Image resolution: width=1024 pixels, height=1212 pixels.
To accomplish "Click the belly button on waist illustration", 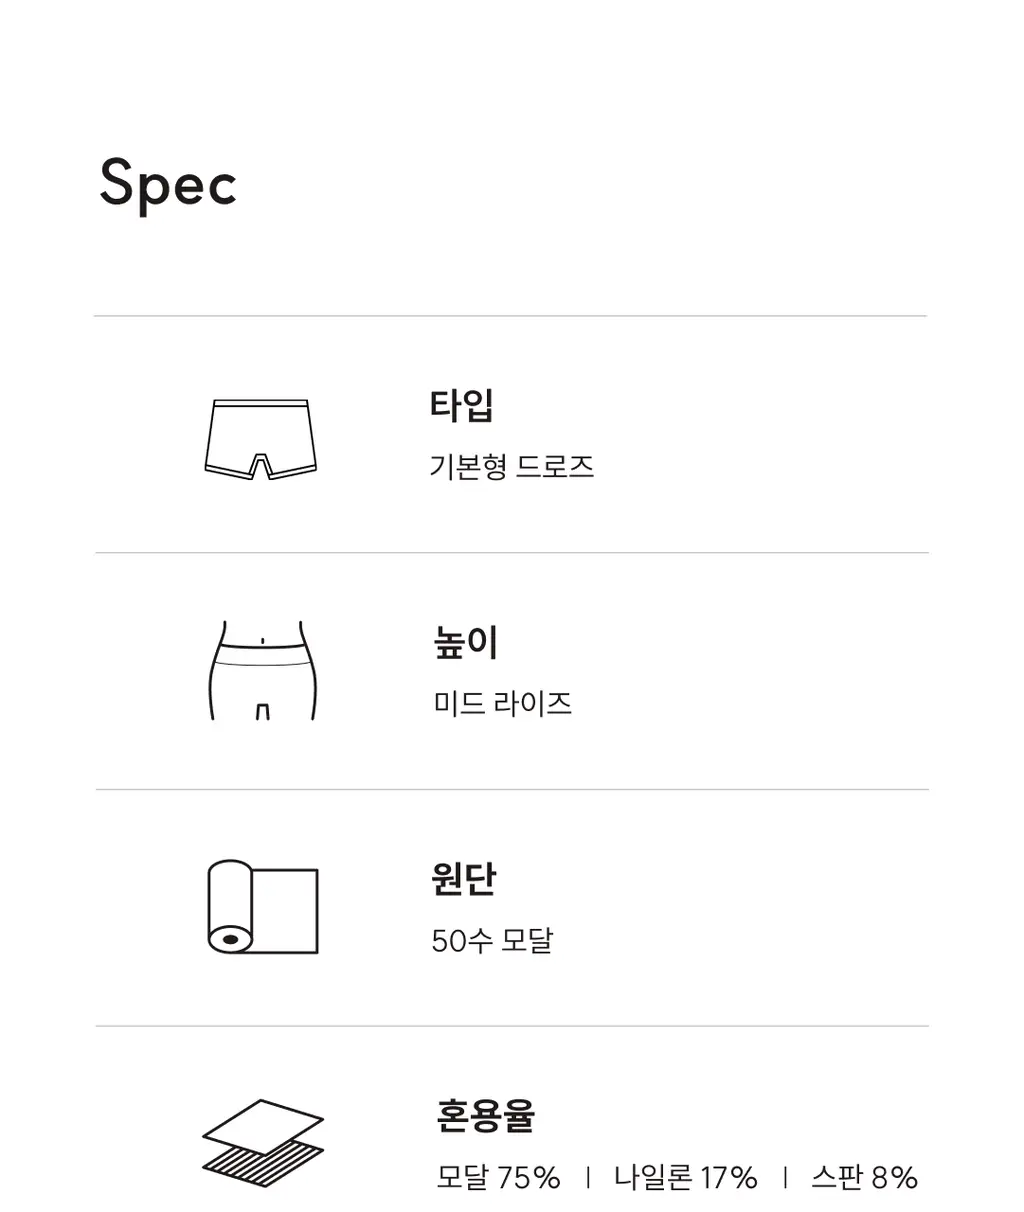I will point(262,638).
